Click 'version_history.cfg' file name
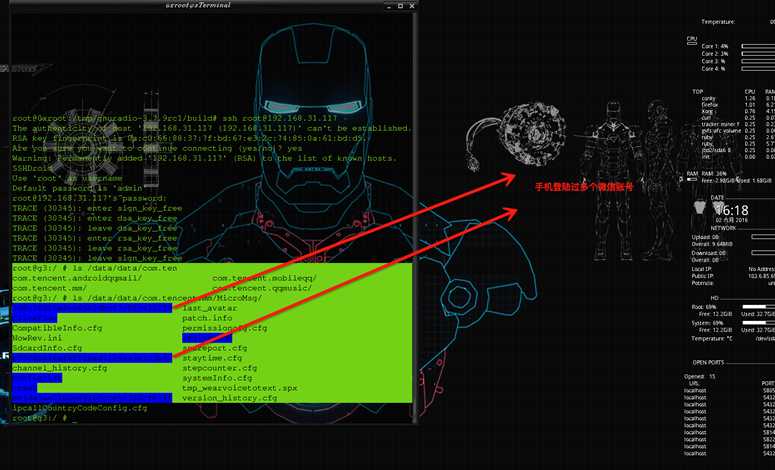This screenshot has height=470, width=775. 229,398
